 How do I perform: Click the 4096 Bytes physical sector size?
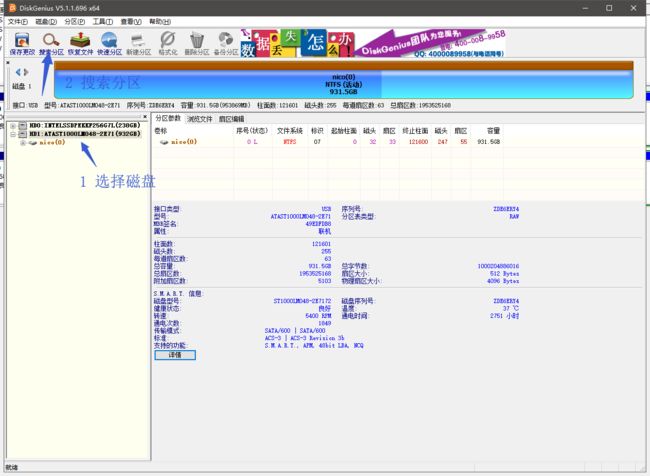click(x=503, y=281)
